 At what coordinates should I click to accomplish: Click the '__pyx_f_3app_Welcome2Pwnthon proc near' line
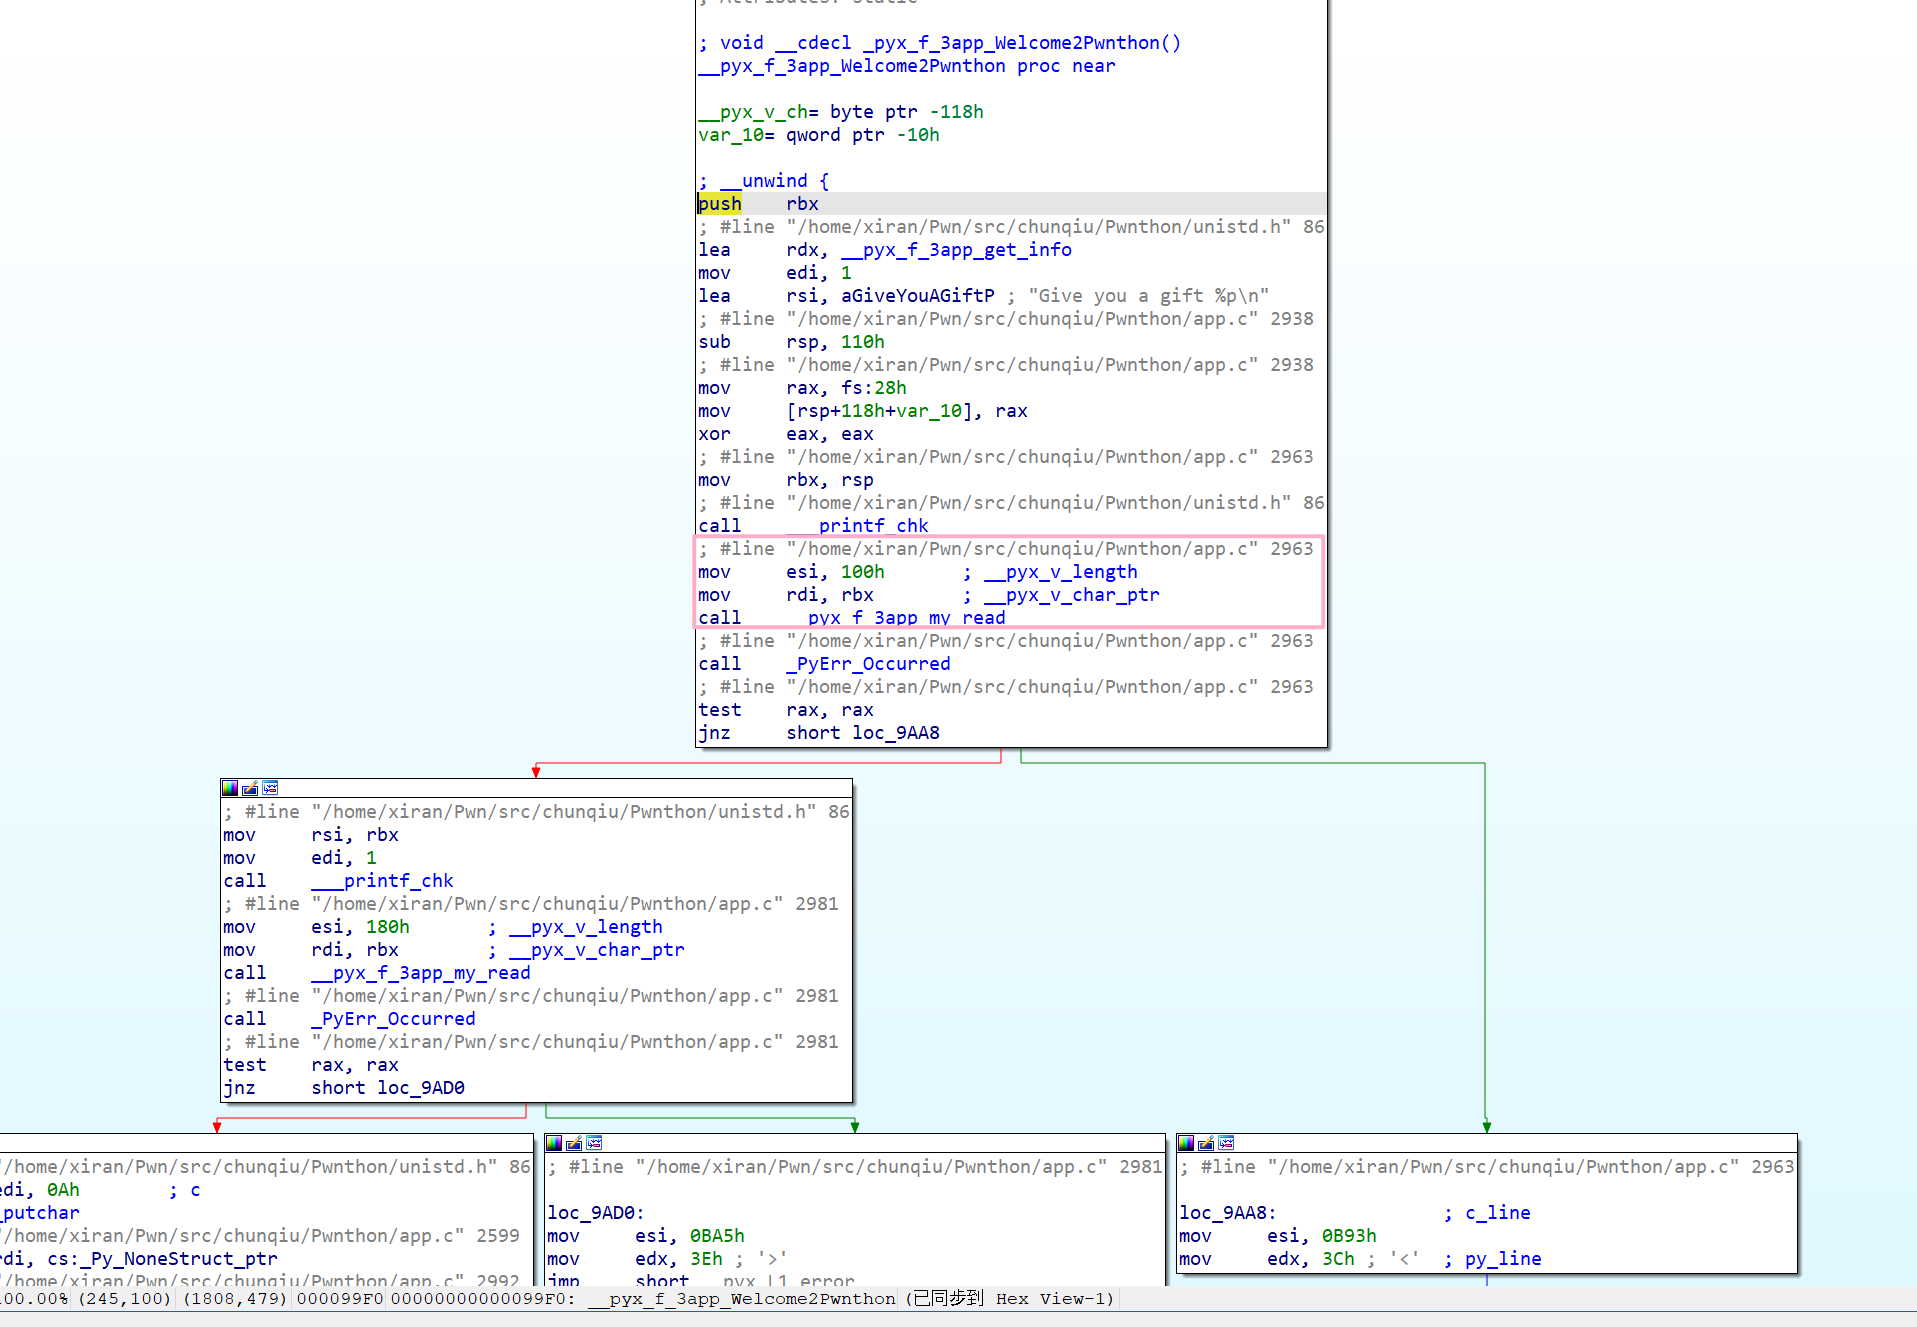coord(907,66)
